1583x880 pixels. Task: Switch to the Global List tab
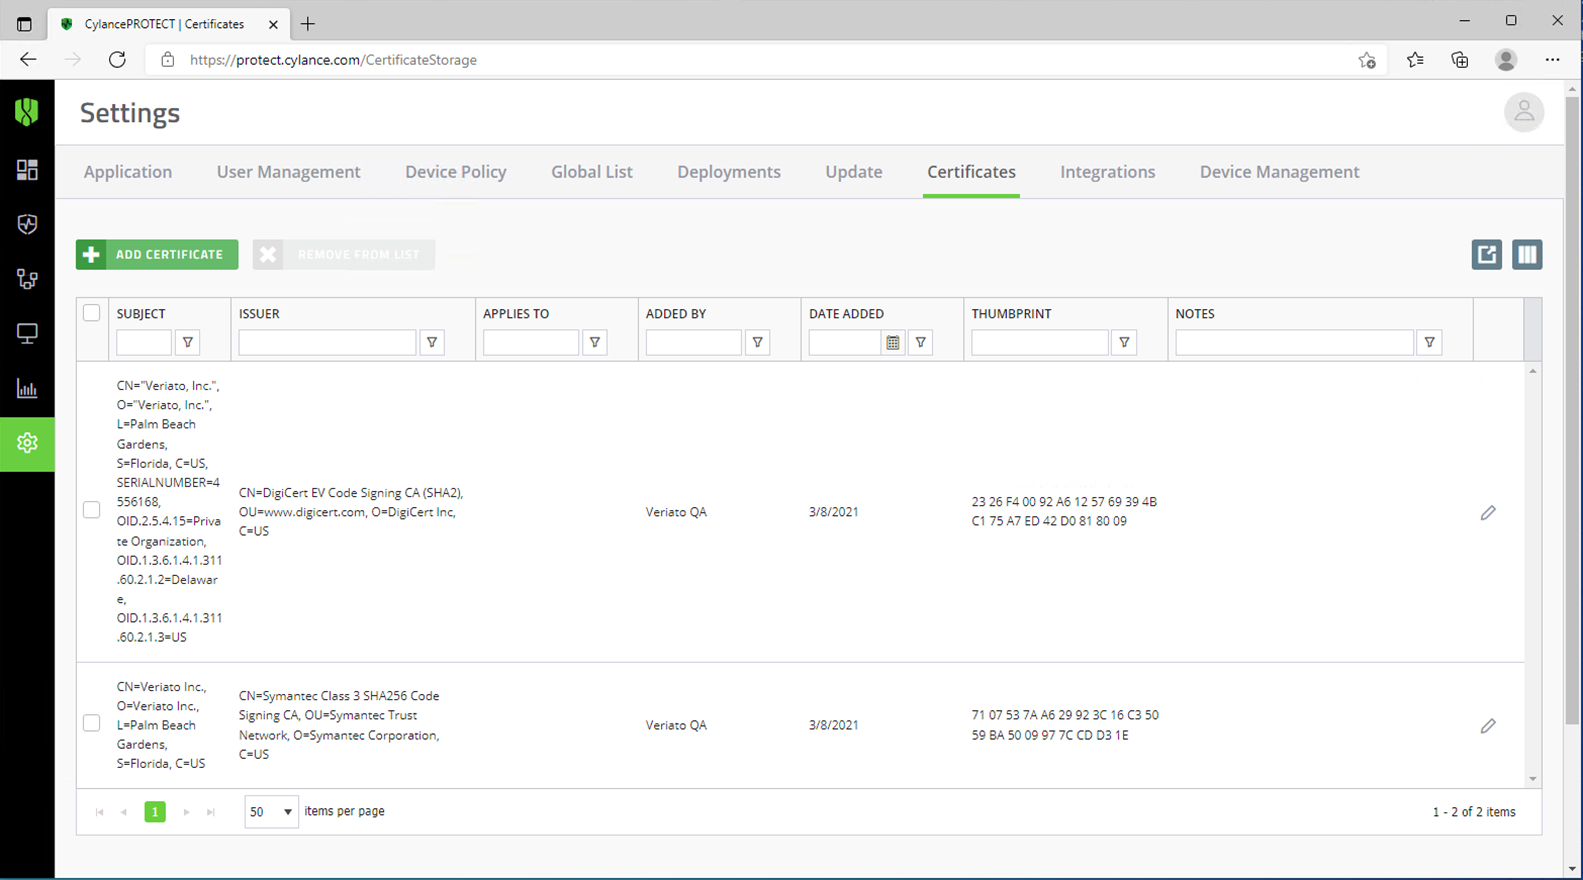592,172
